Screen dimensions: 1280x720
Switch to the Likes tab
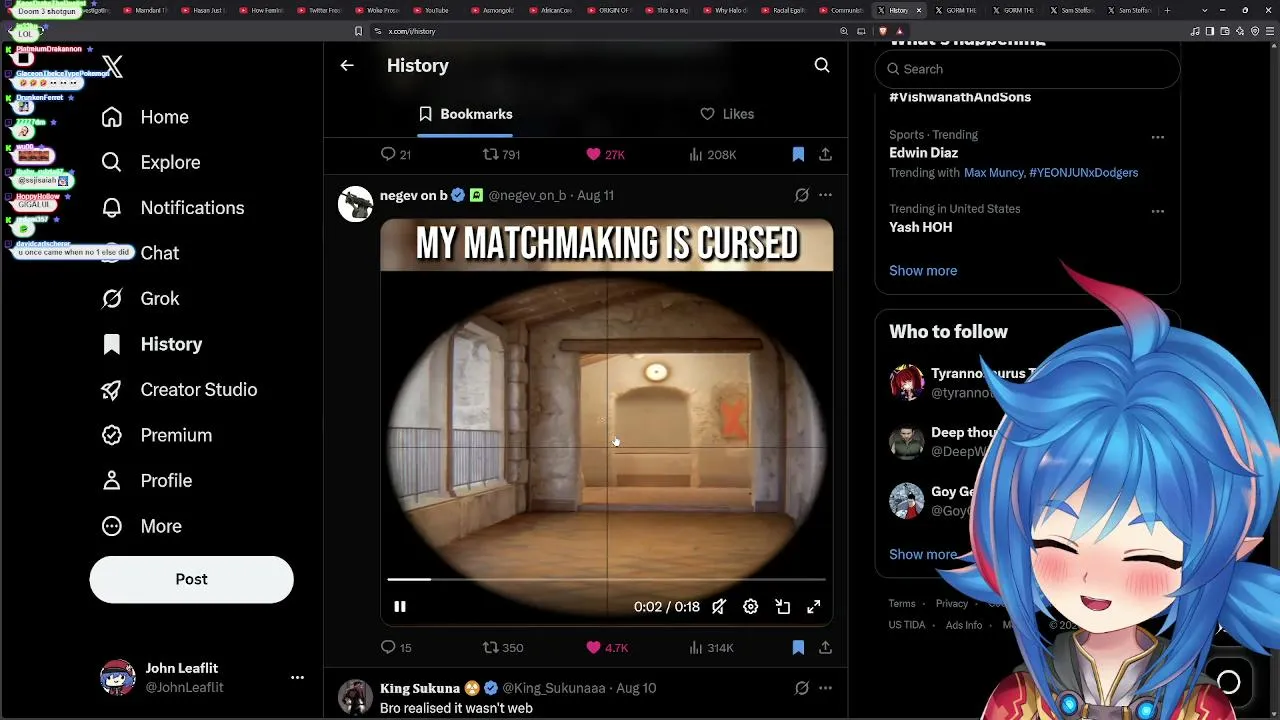[727, 114]
